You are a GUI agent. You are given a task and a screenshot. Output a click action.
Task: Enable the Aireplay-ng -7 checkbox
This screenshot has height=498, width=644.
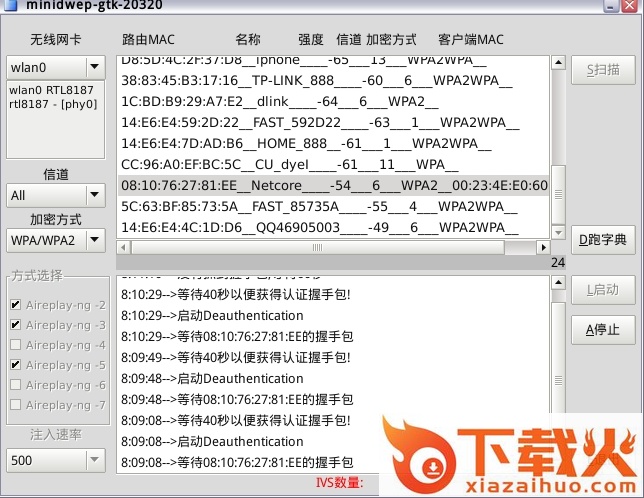(16, 404)
